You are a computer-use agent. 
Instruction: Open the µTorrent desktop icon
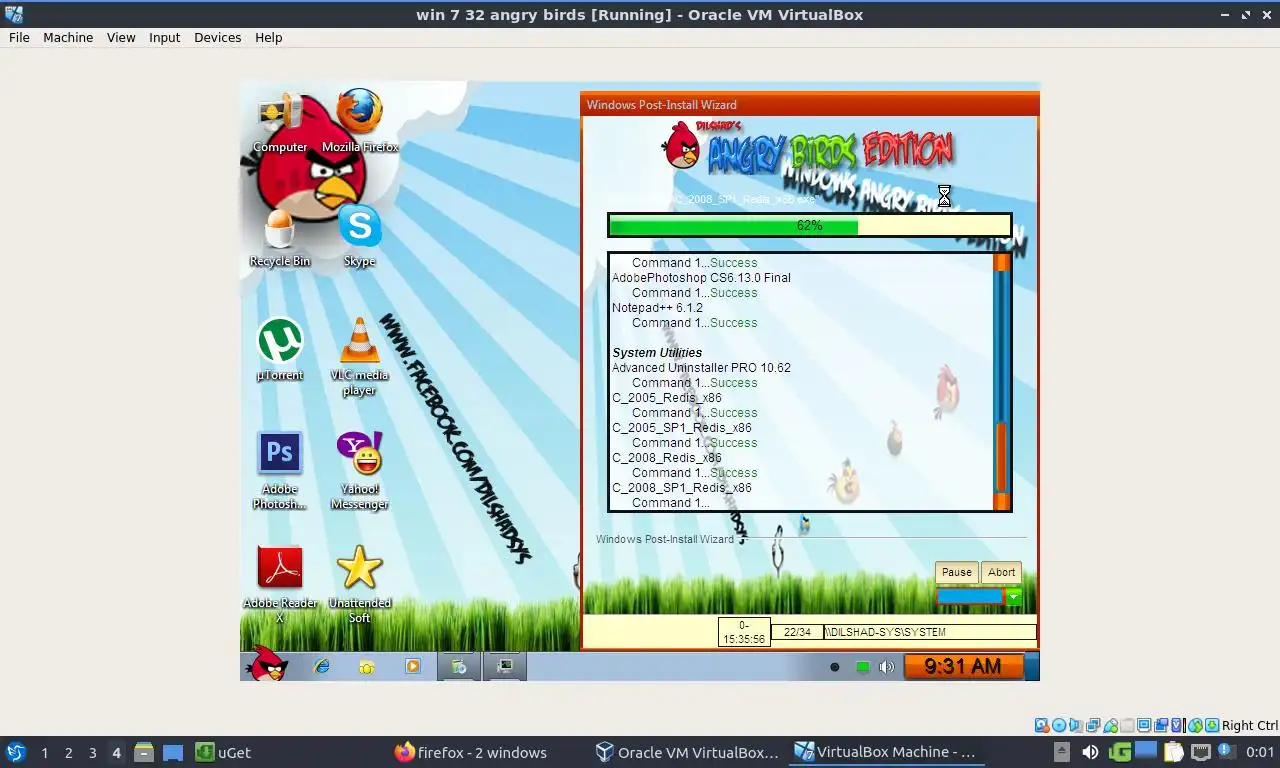[x=280, y=350]
